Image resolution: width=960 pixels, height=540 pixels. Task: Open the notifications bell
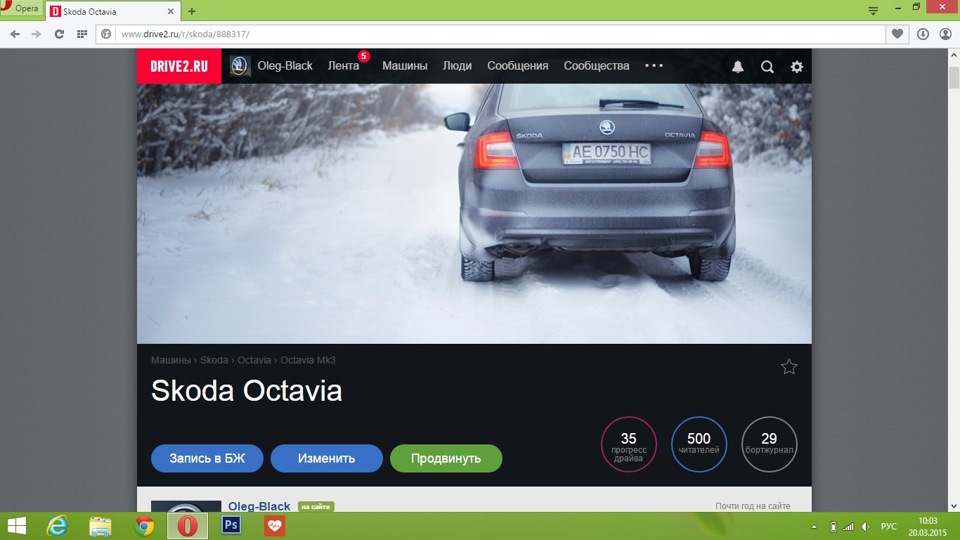click(738, 67)
